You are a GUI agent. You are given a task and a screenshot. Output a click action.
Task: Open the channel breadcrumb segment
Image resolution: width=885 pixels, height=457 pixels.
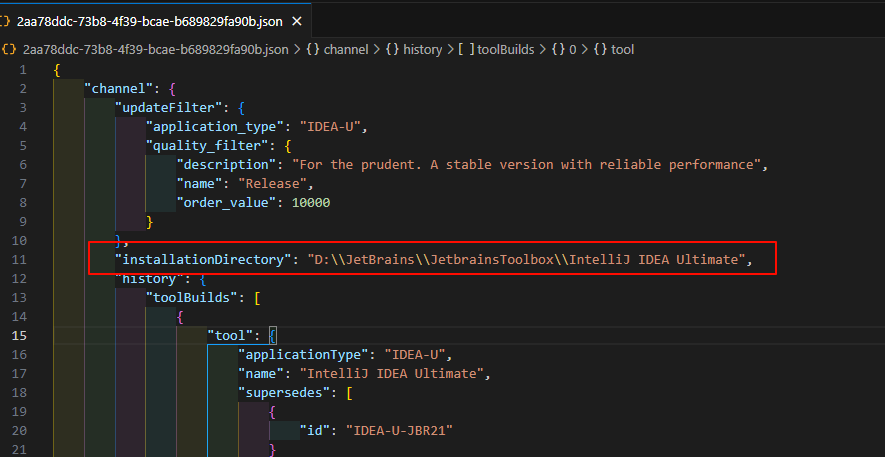click(337, 50)
